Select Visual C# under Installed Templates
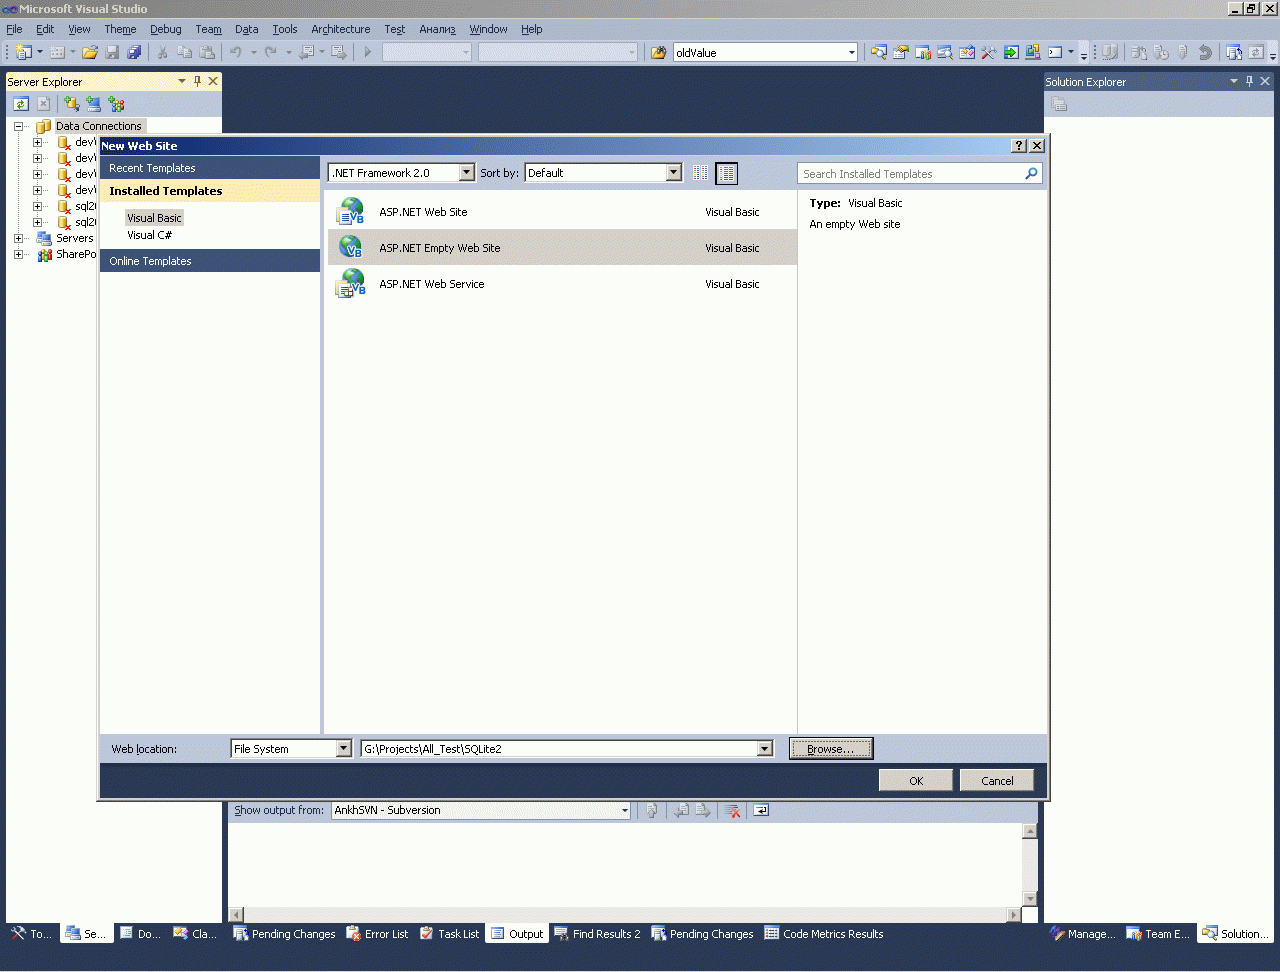This screenshot has height=972, width=1280. [150, 236]
